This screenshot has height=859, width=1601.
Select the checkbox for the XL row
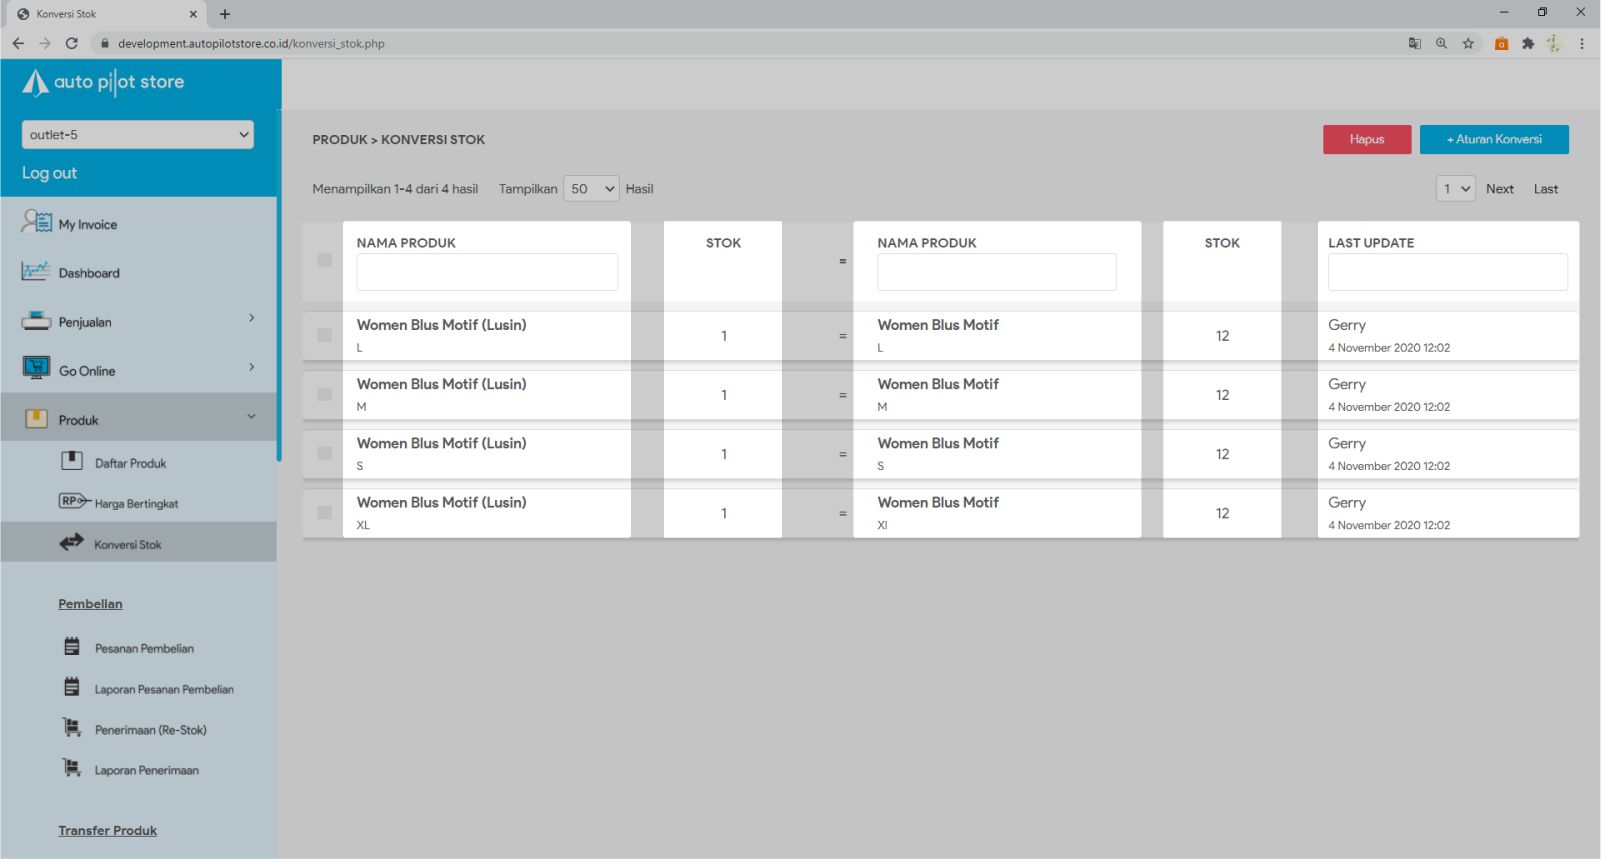pyautogui.click(x=324, y=512)
